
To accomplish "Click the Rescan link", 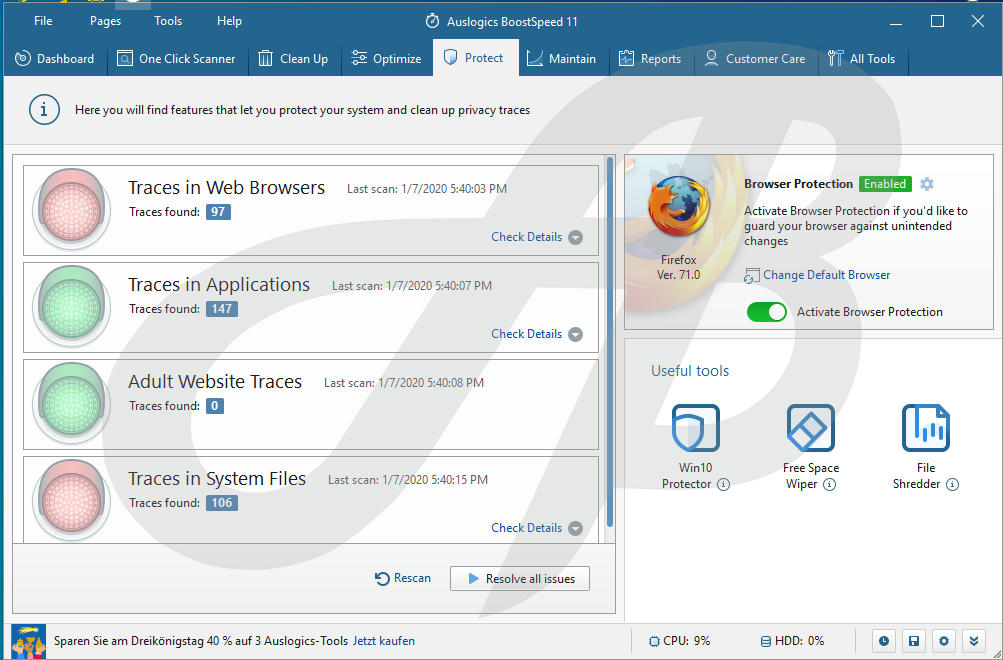I will (x=403, y=578).
